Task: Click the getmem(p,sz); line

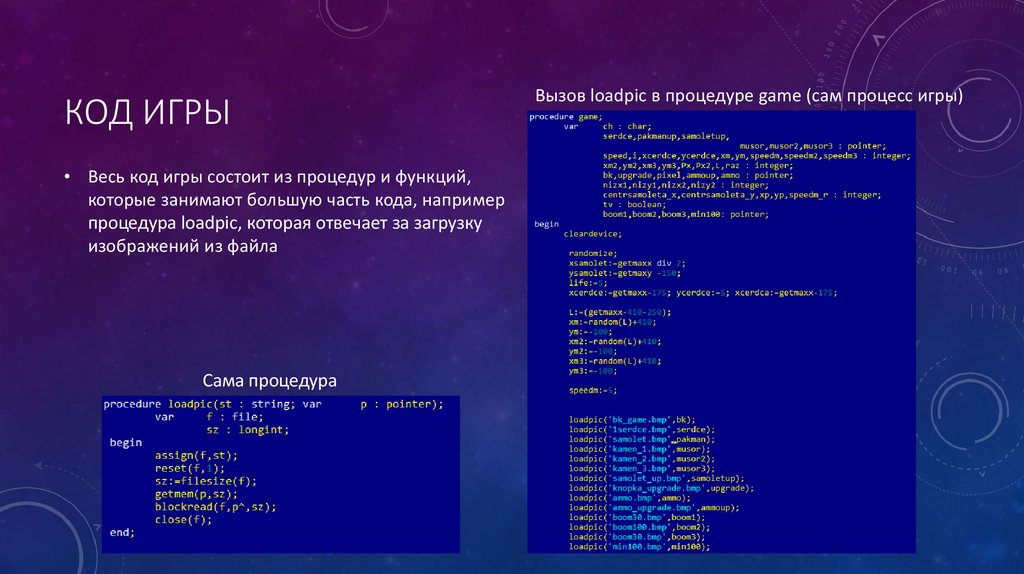Action: (x=197, y=494)
